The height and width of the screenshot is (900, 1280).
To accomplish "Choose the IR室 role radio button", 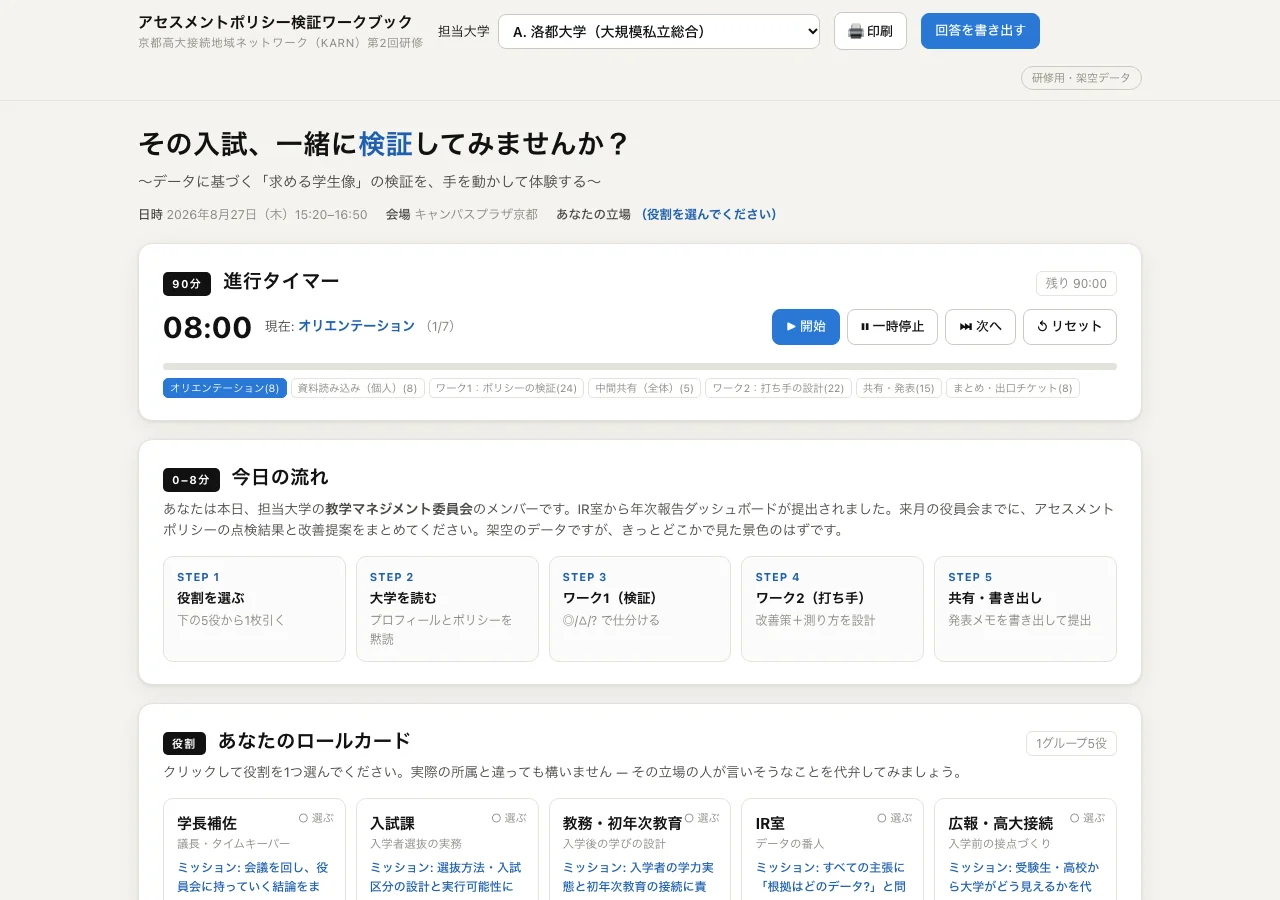I will coord(882,818).
